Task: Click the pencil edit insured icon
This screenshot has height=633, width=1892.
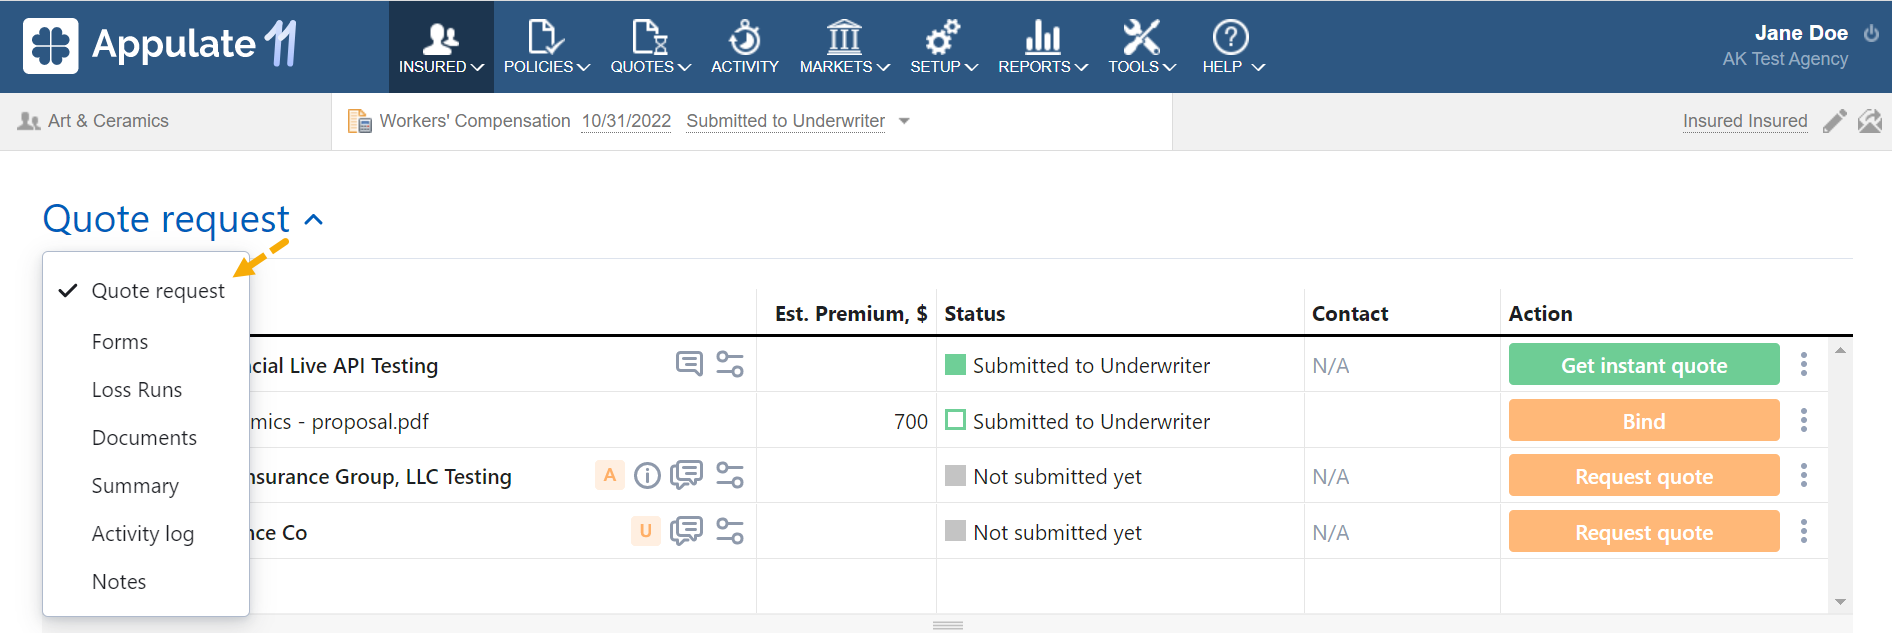Action: click(1834, 121)
